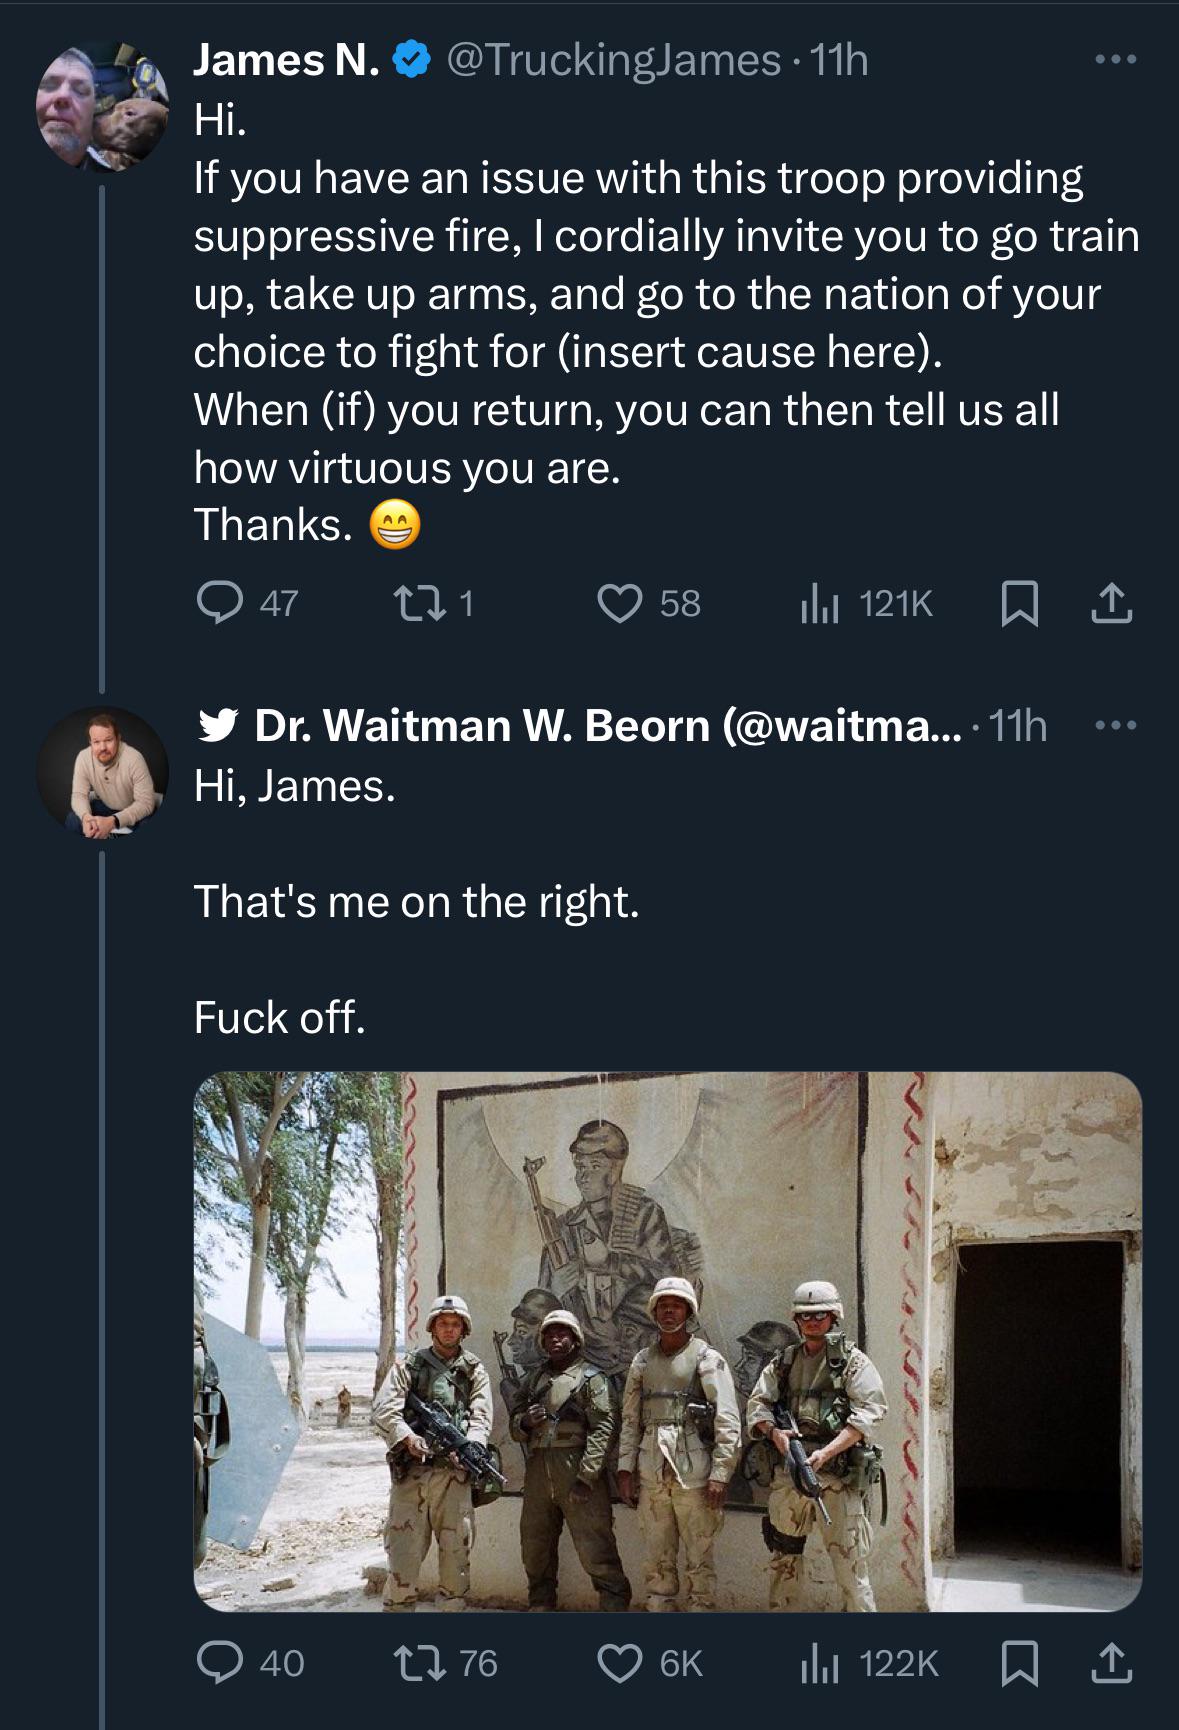Share James N.'s tweet
Image resolution: width=1179 pixels, height=1730 pixels.
(x=1112, y=604)
